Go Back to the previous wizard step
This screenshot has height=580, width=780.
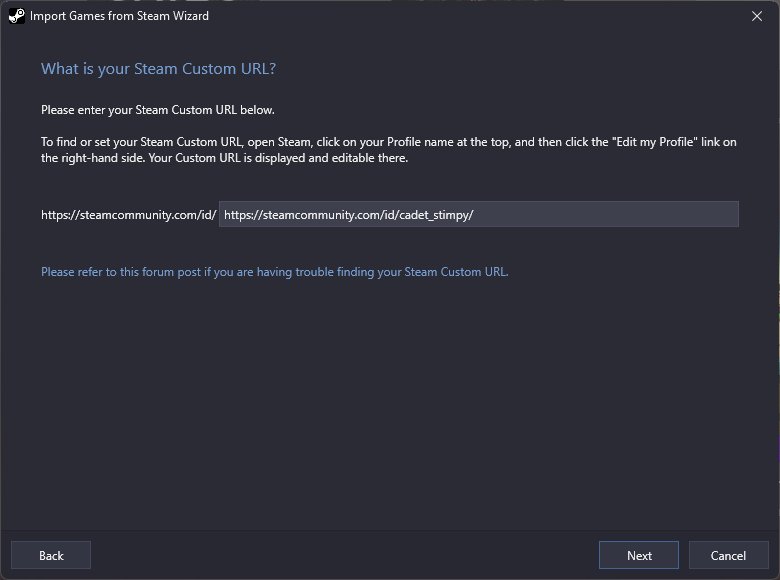coord(51,555)
